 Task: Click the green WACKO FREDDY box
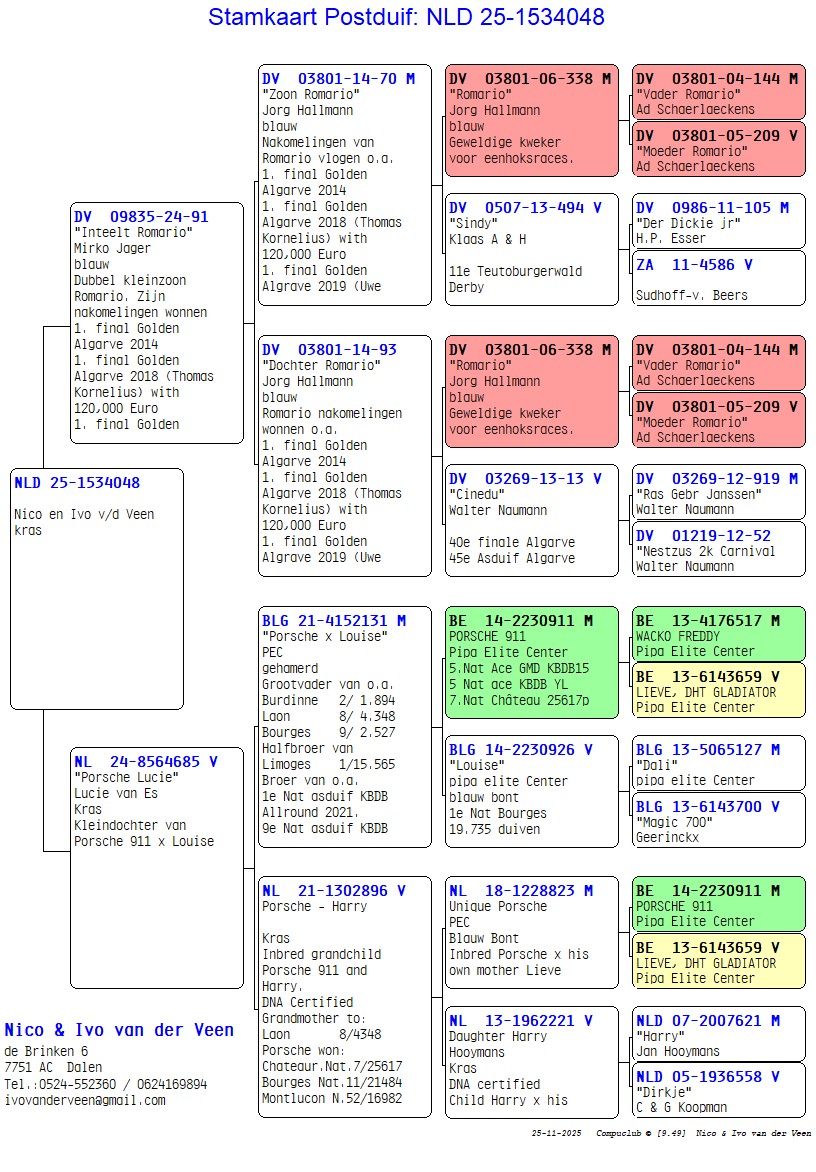pos(718,634)
